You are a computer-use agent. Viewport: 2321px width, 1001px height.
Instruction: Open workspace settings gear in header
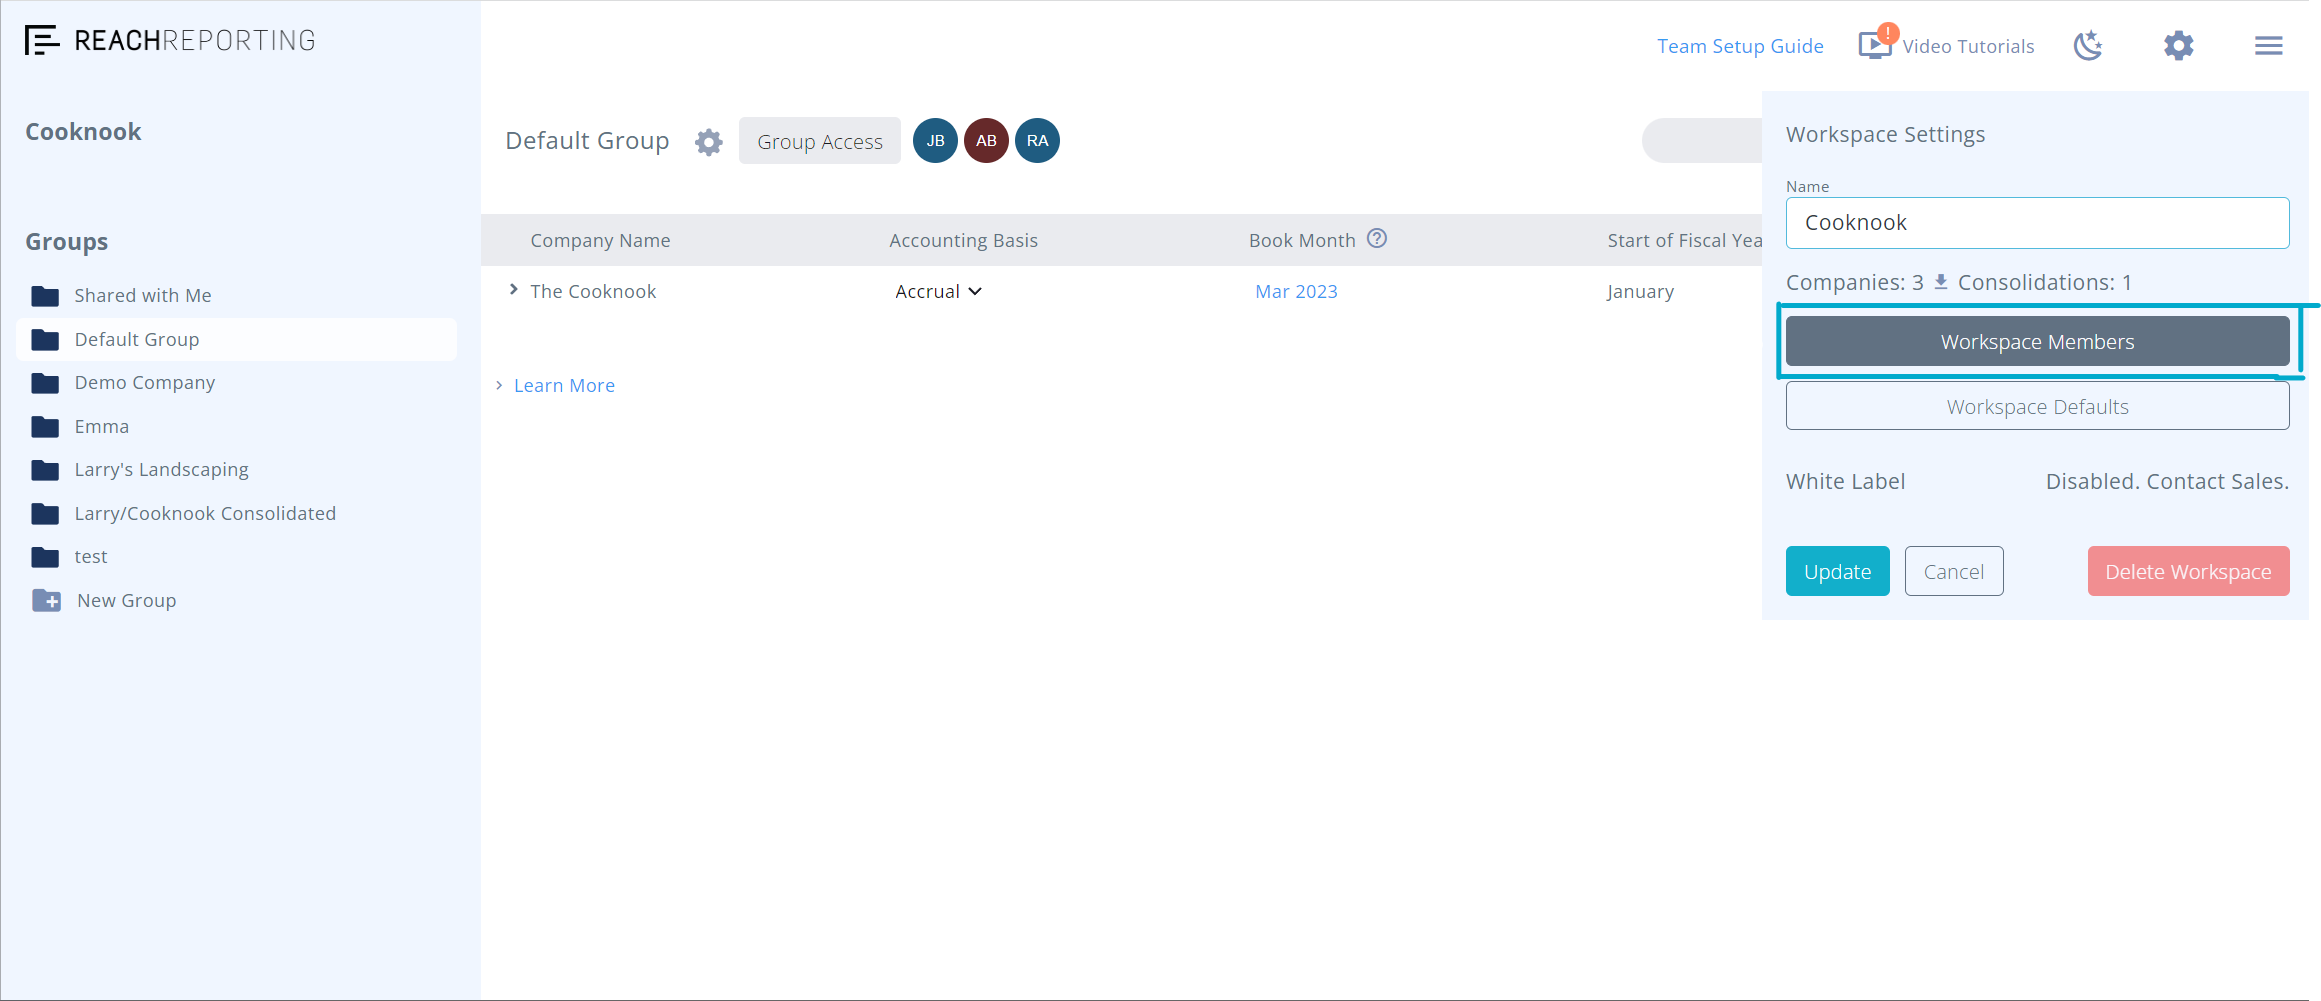click(x=2179, y=45)
